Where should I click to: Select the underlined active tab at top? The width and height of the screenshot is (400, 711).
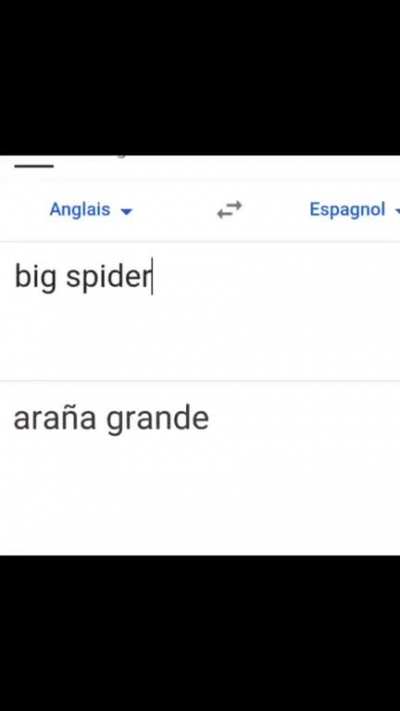pos(34,166)
